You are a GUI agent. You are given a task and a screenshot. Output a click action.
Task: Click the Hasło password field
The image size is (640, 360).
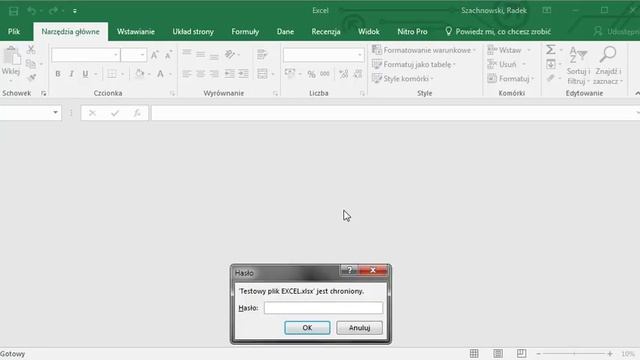coord(323,308)
